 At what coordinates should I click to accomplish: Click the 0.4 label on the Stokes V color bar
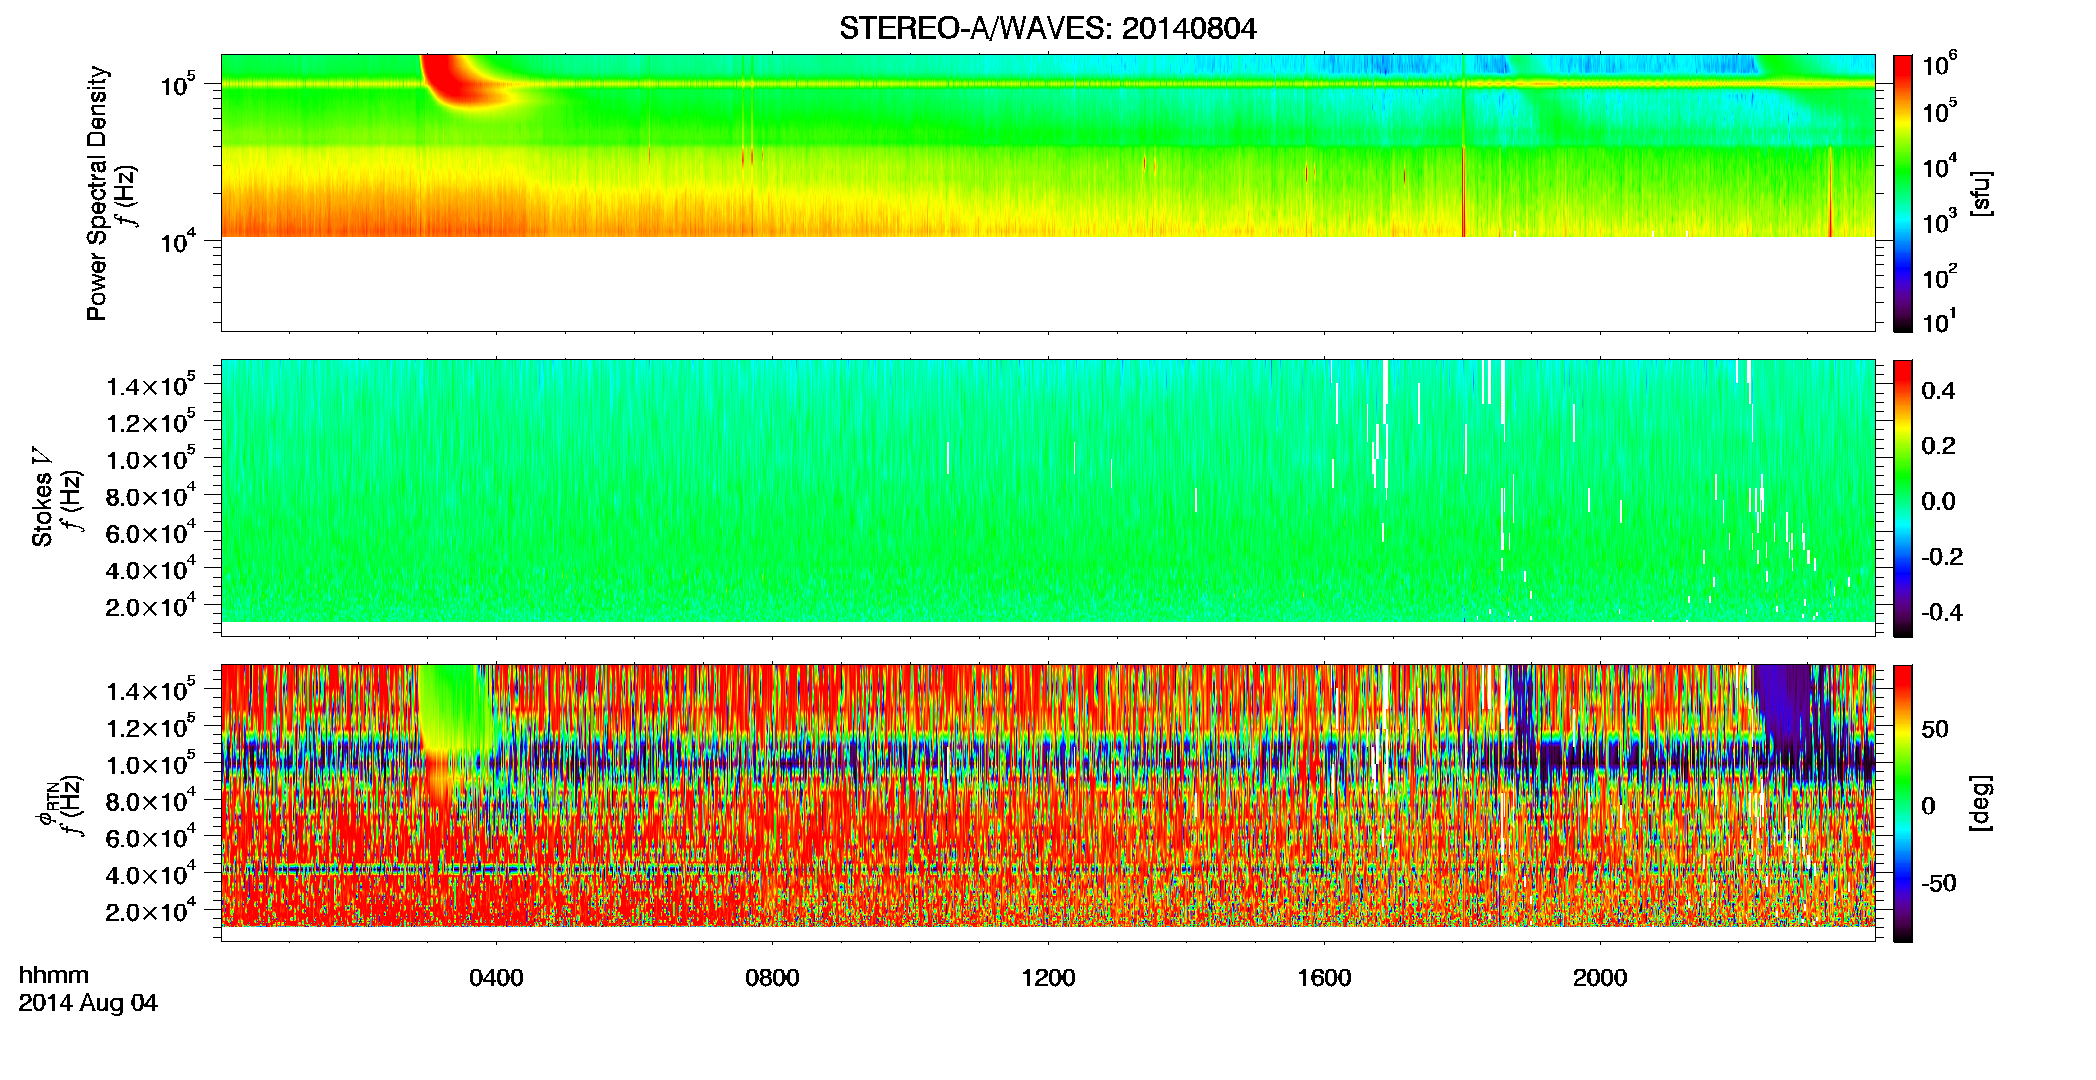click(x=1938, y=391)
